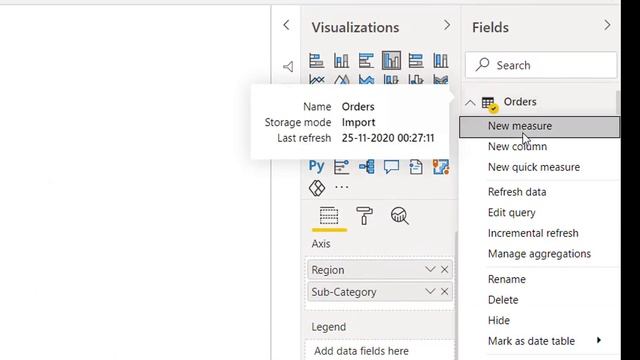
Task: Choose the highlighted clustered column chart visual
Action: coord(391,60)
